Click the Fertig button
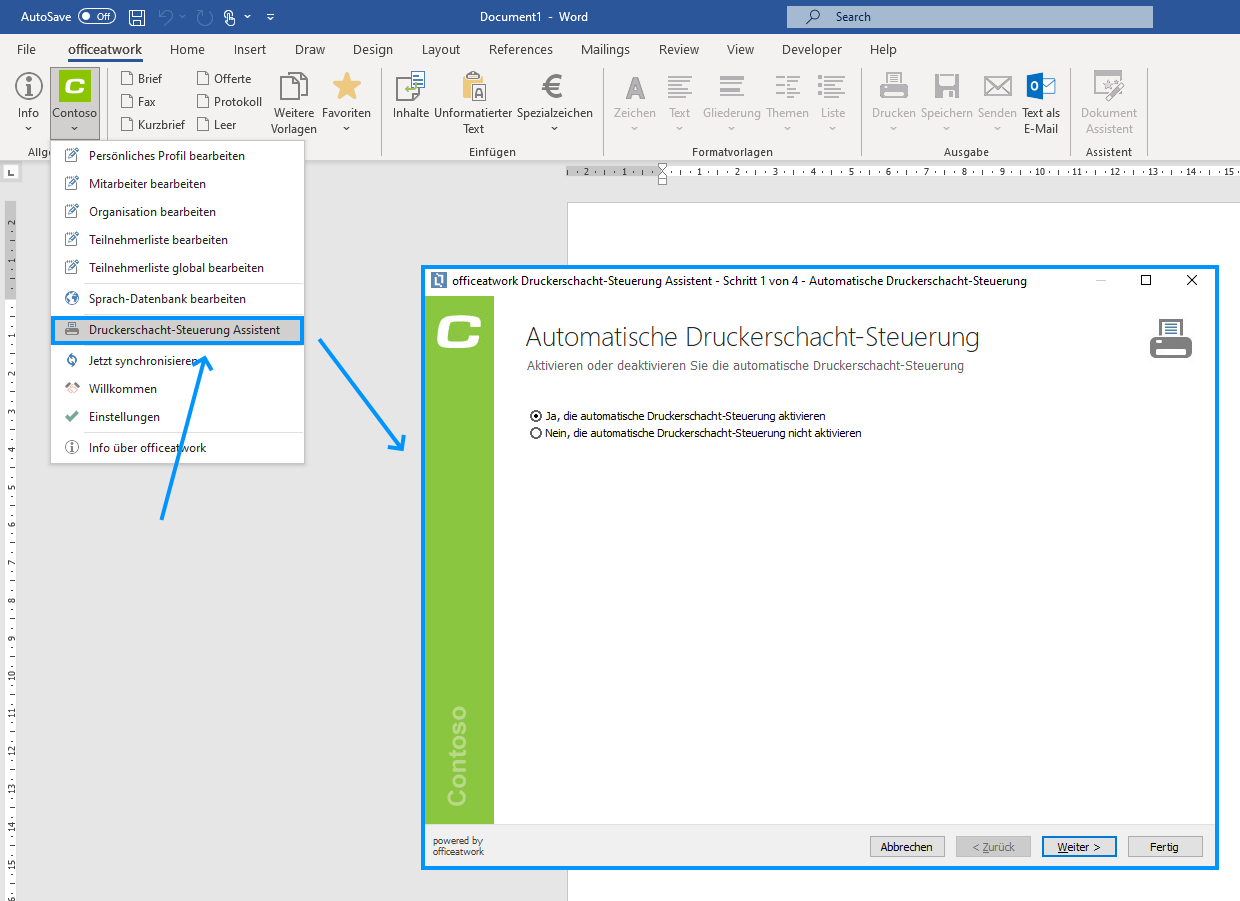 1164,847
